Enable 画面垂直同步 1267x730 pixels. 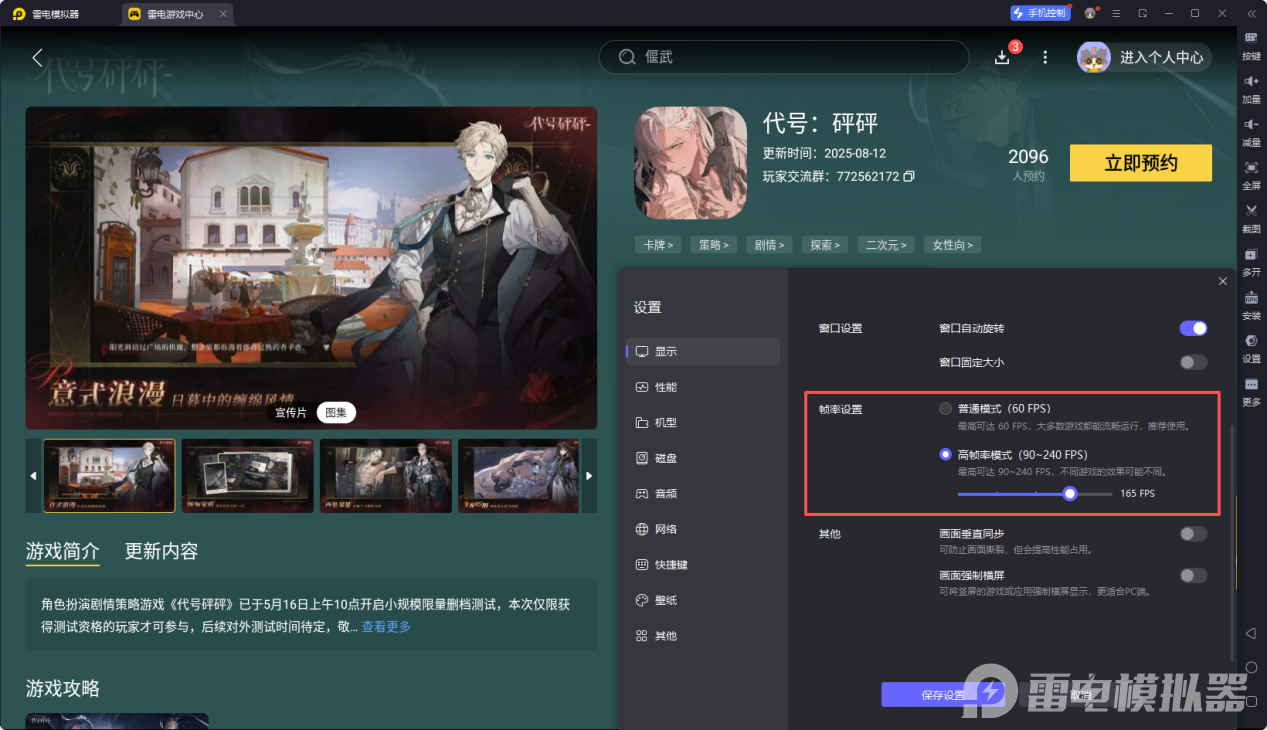1192,534
